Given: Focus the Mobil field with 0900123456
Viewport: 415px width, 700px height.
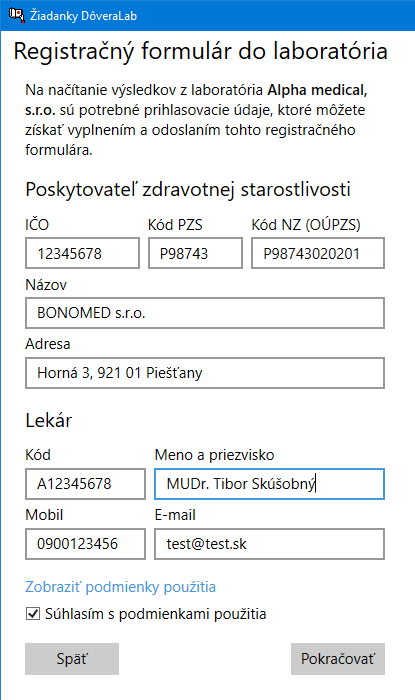Looking at the screenshot, I should click(86, 544).
